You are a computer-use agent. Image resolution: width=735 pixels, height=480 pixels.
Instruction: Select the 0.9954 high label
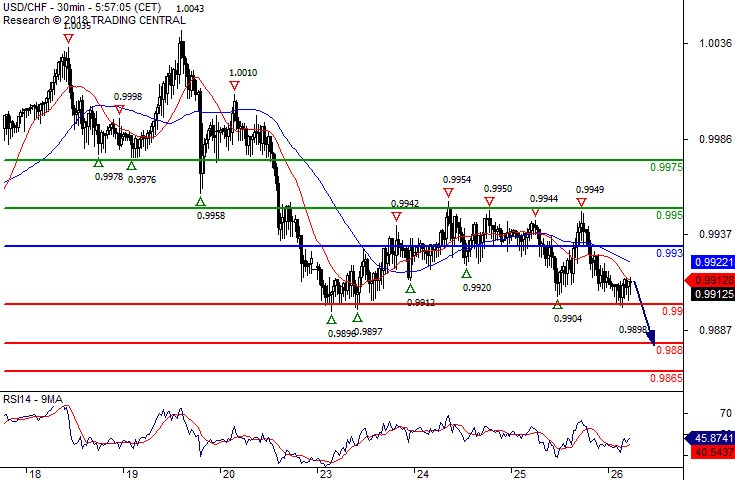(x=457, y=180)
